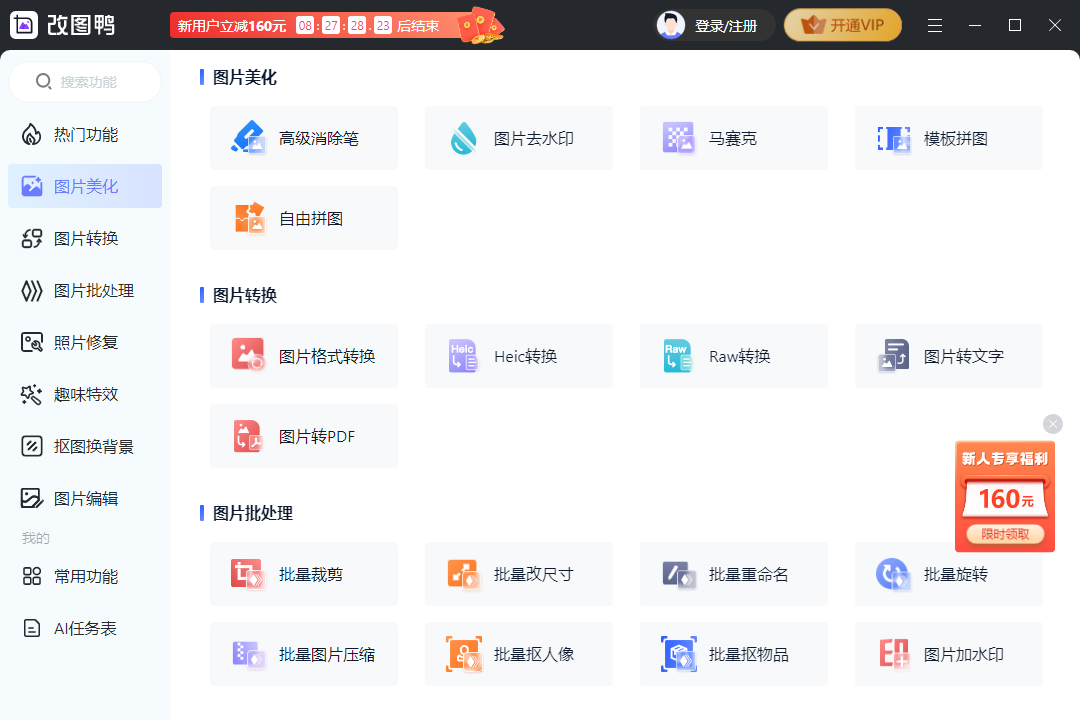Launch the 模板拼图 template collage tool
1080x720 pixels.
tap(948, 138)
